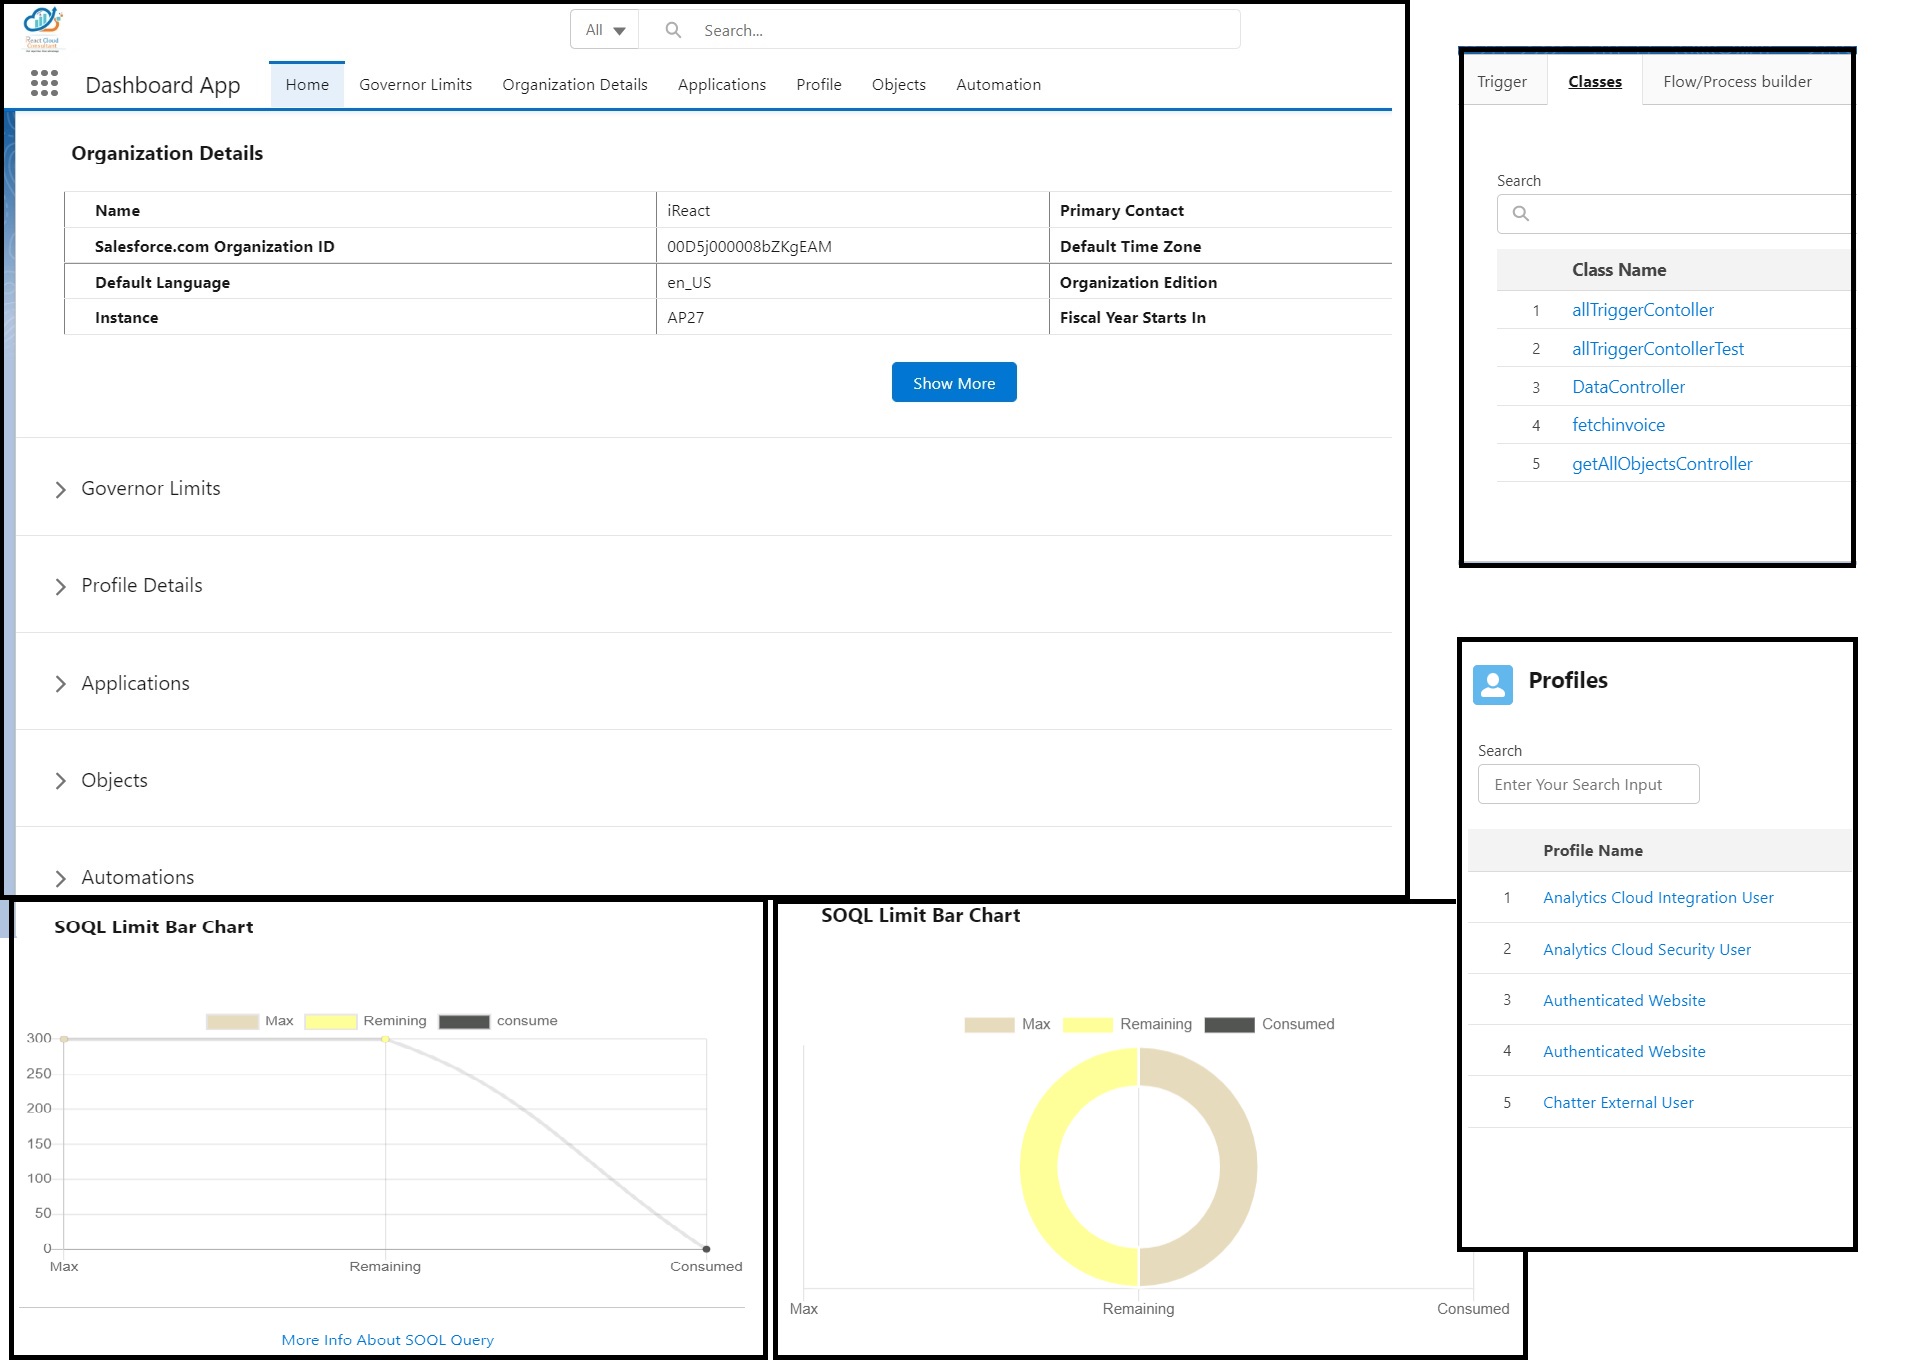Expand the Objects section
The width and height of the screenshot is (1910, 1366).
[x=101, y=780]
